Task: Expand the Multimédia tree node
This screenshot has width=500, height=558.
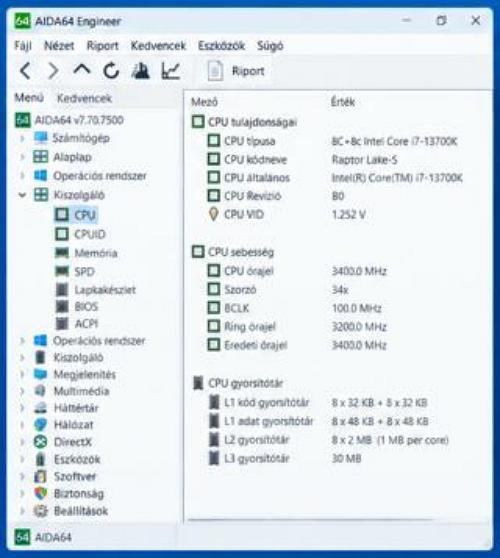Action: [x=22, y=391]
